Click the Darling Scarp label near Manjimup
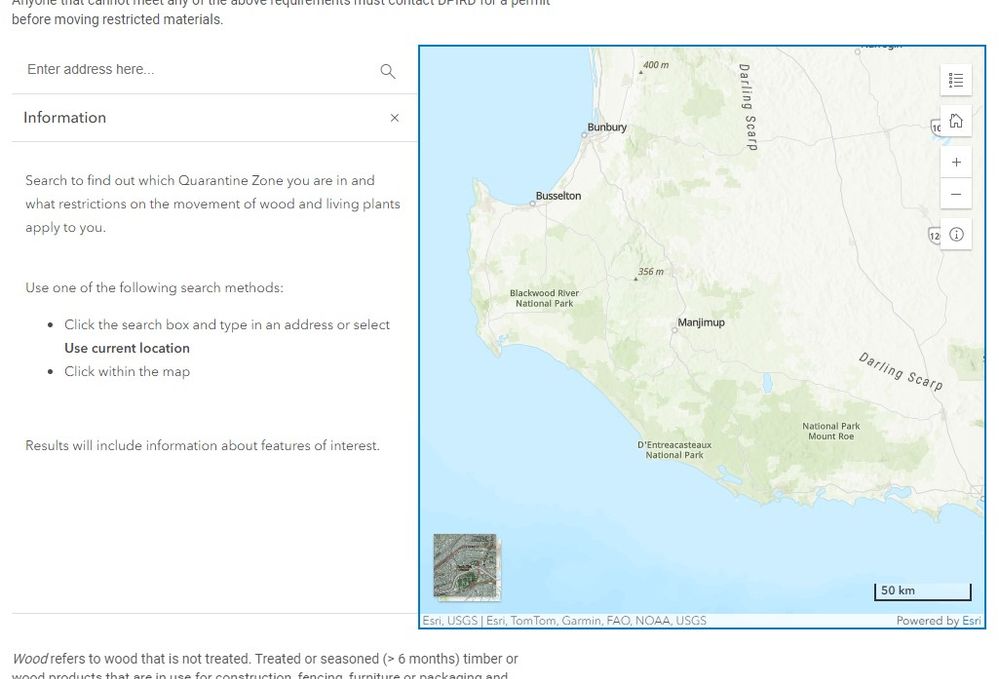The width and height of the screenshot is (999, 679). [900, 371]
